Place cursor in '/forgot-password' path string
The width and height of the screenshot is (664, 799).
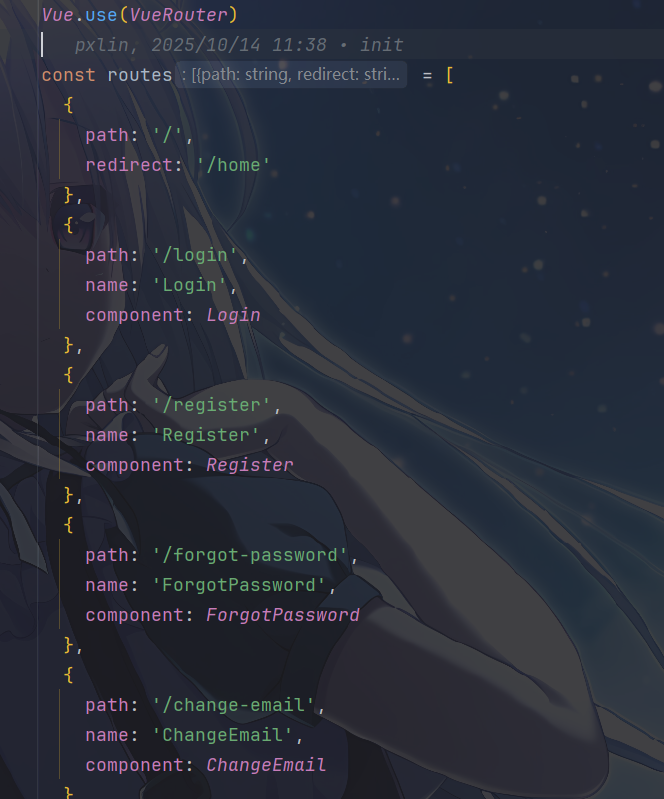tap(250, 555)
